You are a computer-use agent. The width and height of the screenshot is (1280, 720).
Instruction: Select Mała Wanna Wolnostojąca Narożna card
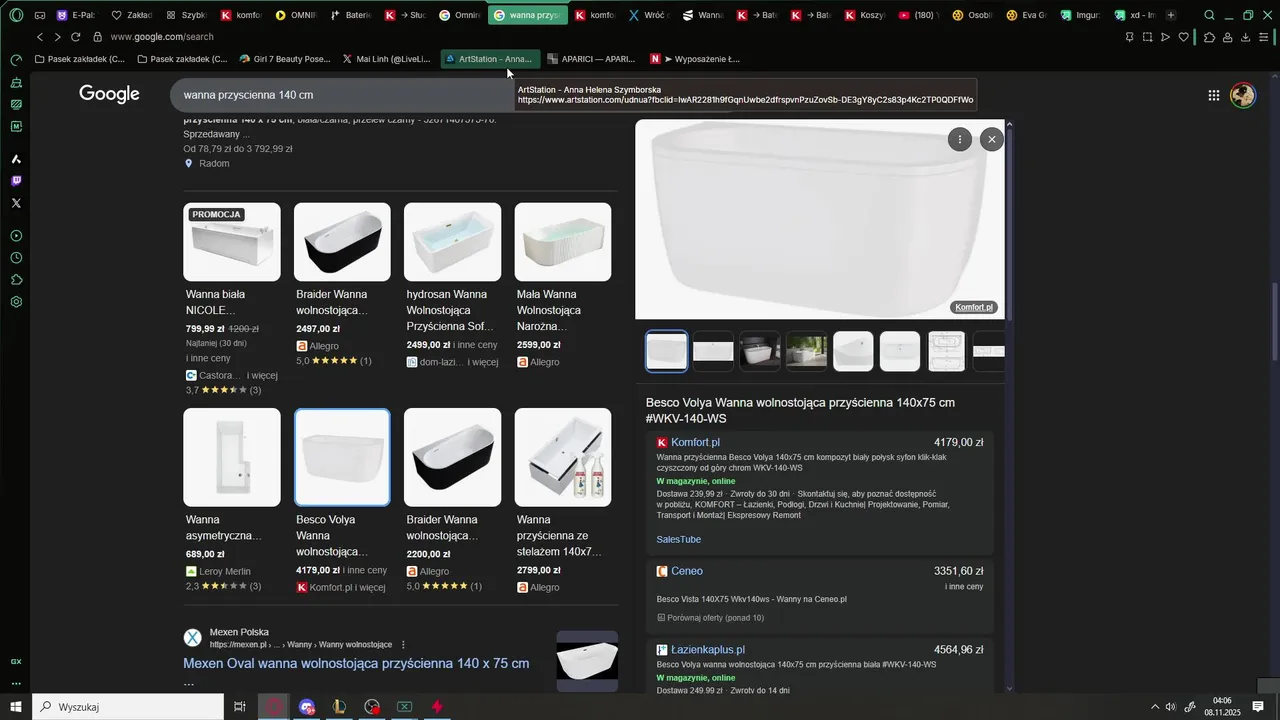(563, 286)
